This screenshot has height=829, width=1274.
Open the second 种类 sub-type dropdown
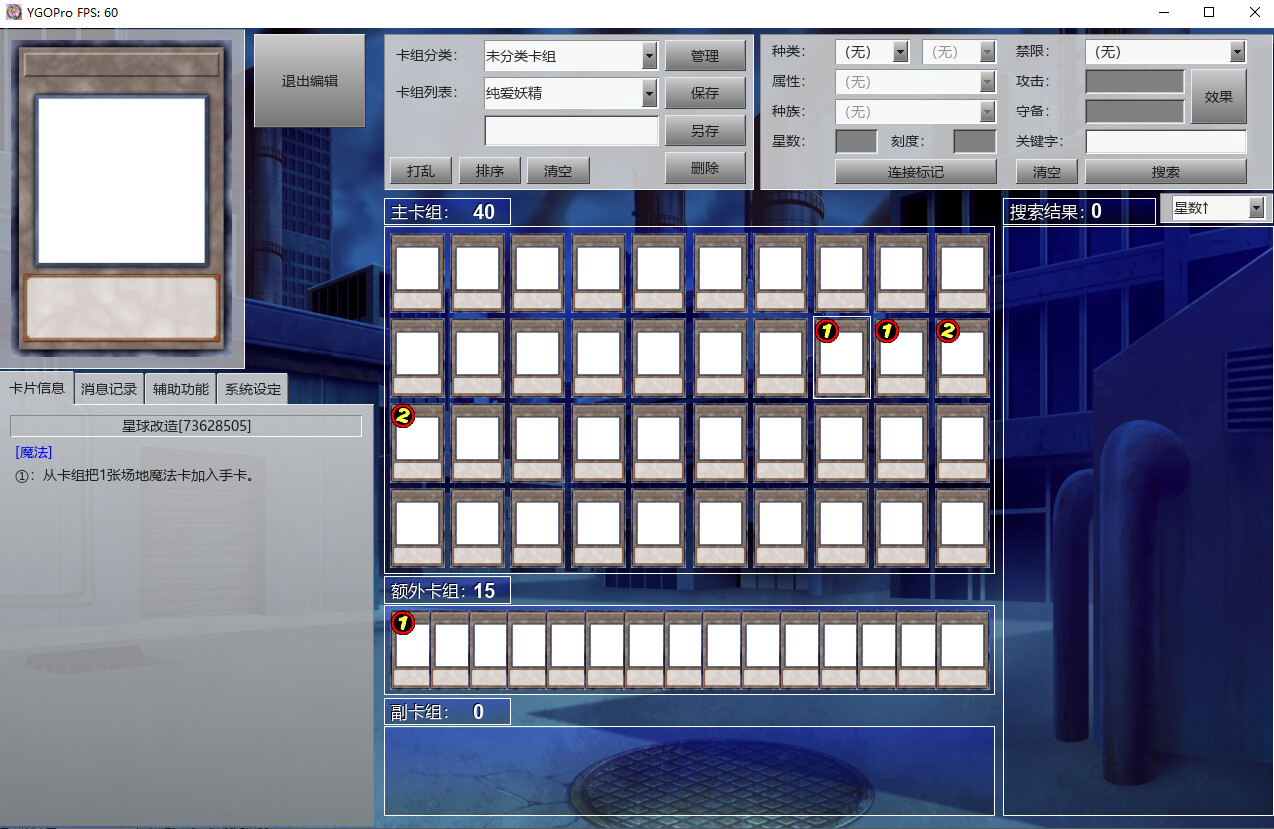tap(959, 52)
